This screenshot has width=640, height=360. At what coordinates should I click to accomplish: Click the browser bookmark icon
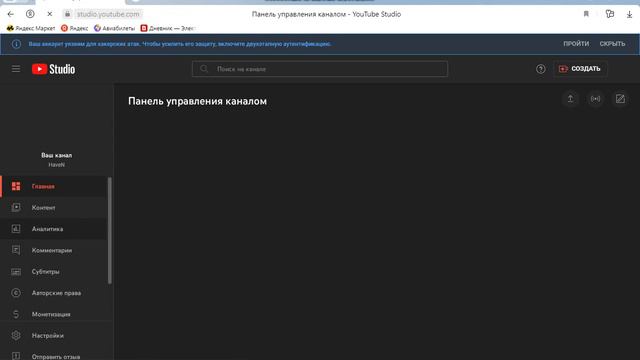point(586,14)
